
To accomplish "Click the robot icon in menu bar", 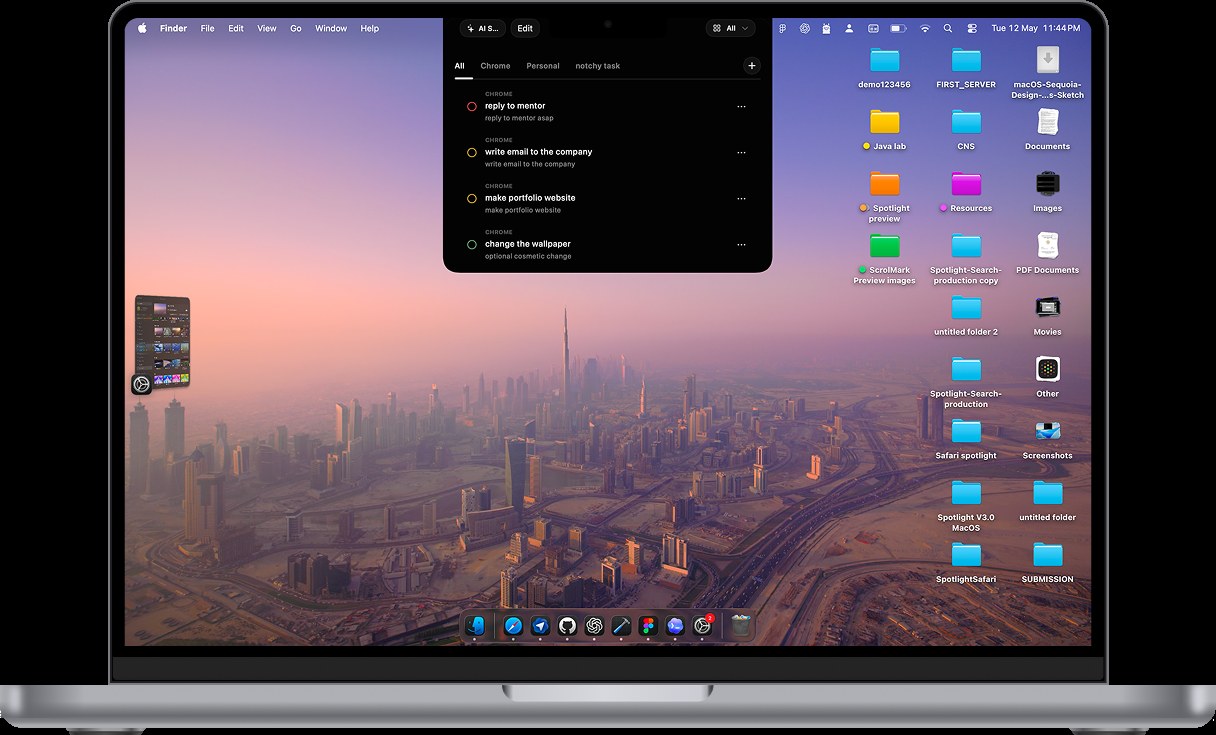I will click(x=827, y=29).
